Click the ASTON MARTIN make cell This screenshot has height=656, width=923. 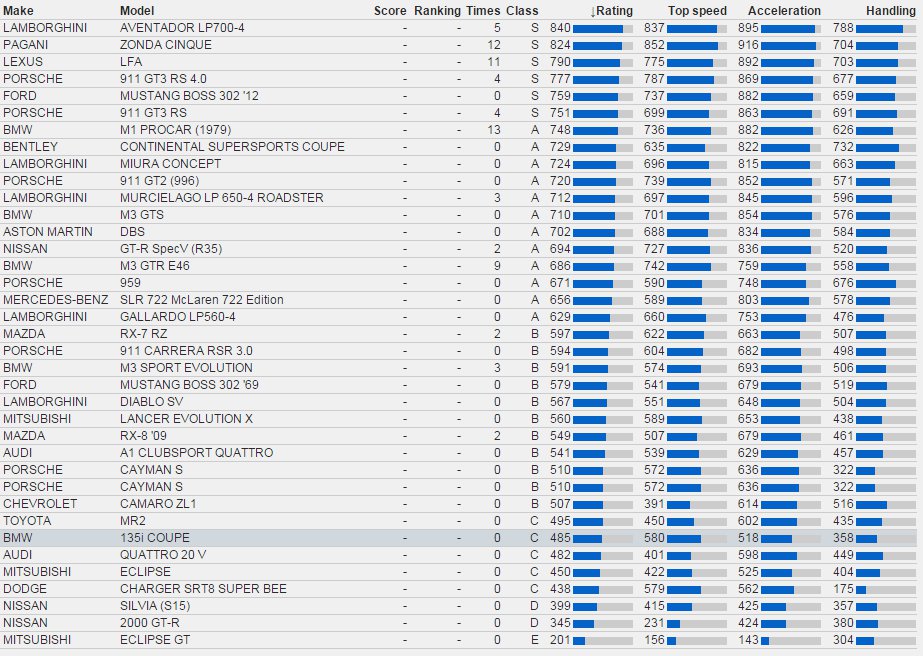pyautogui.click(x=48, y=232)
